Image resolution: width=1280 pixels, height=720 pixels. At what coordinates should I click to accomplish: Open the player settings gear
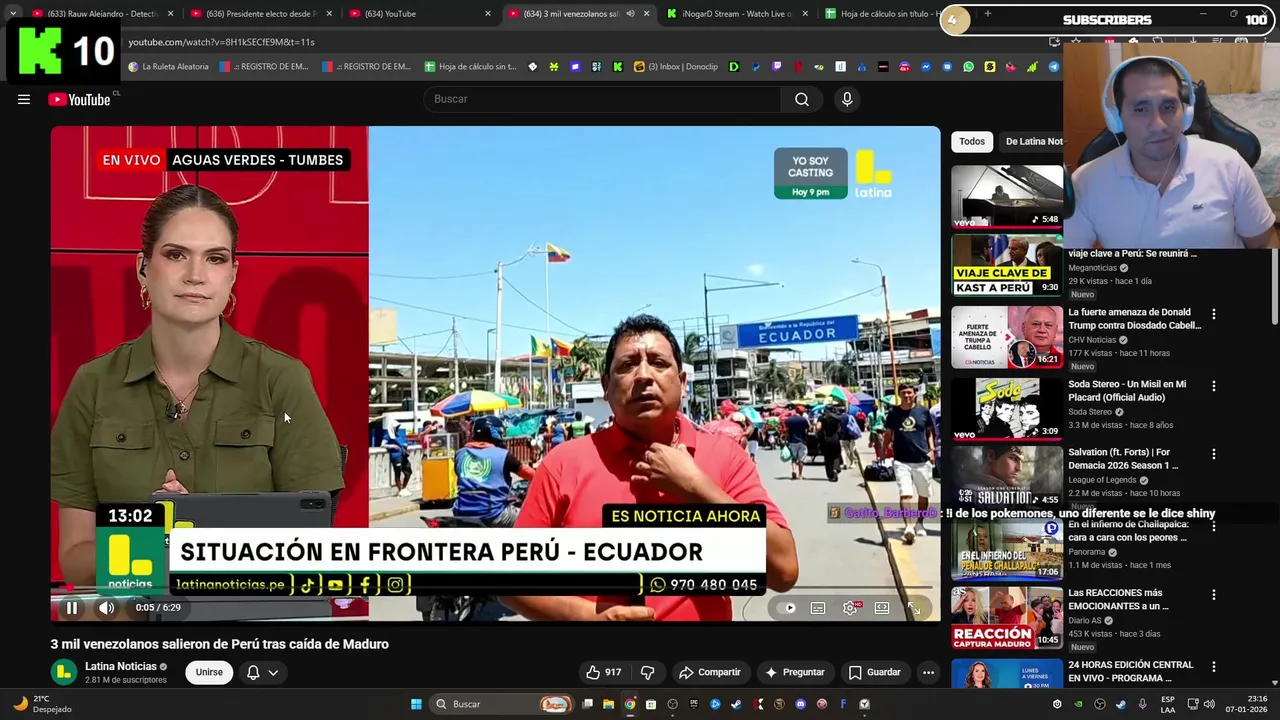(850, 607)
